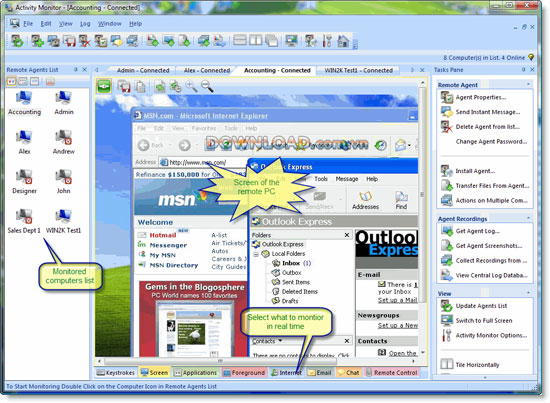Click Install Agent in Tasks Pane
The image size is (550, 403).
coord(475,171)
